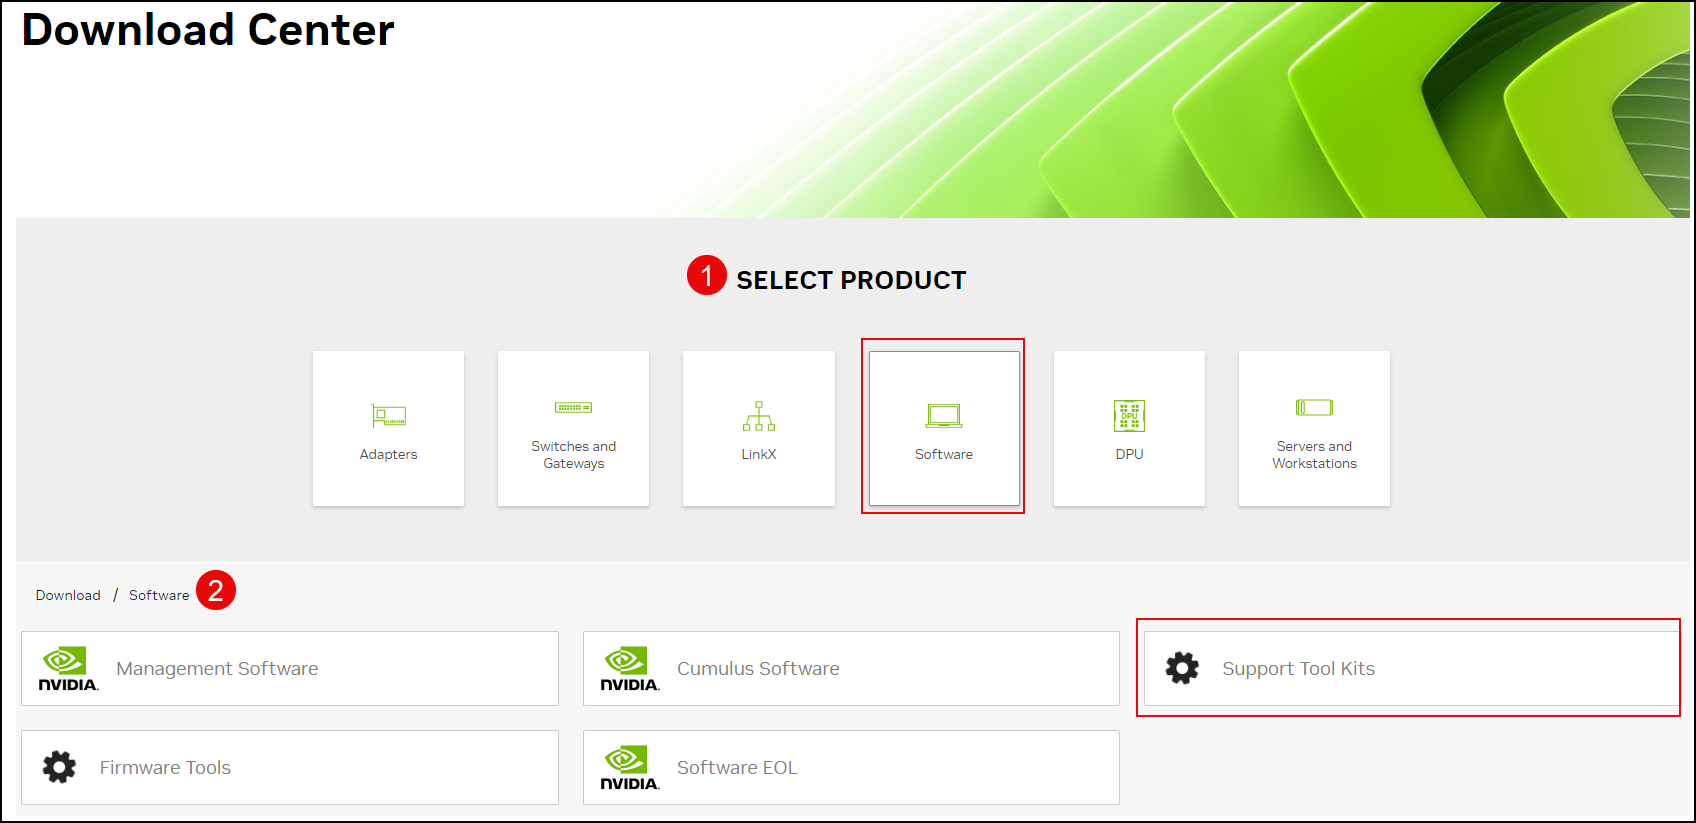1696x823 pixels.
Task: Click the Servers and Workstations icon
Action: click(x=1314, y=408)
